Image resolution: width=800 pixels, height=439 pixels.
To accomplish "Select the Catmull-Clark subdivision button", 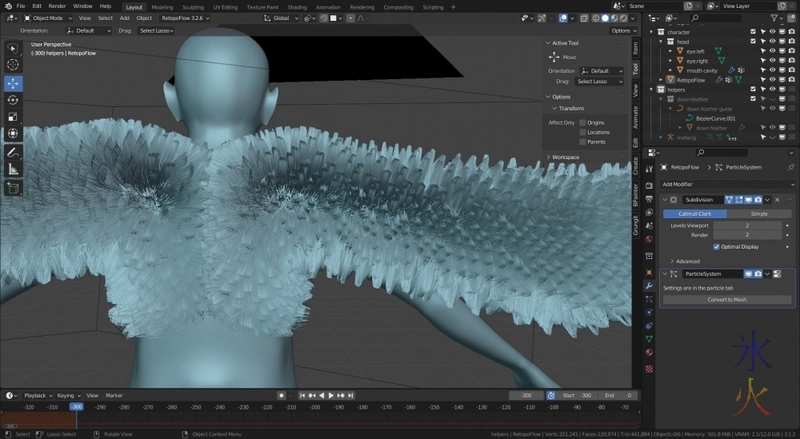I will click(x=695, y=214).
